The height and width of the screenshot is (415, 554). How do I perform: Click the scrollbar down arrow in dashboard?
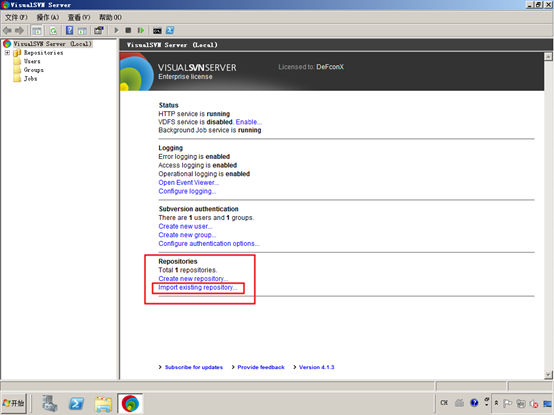[x=548, y=375]
